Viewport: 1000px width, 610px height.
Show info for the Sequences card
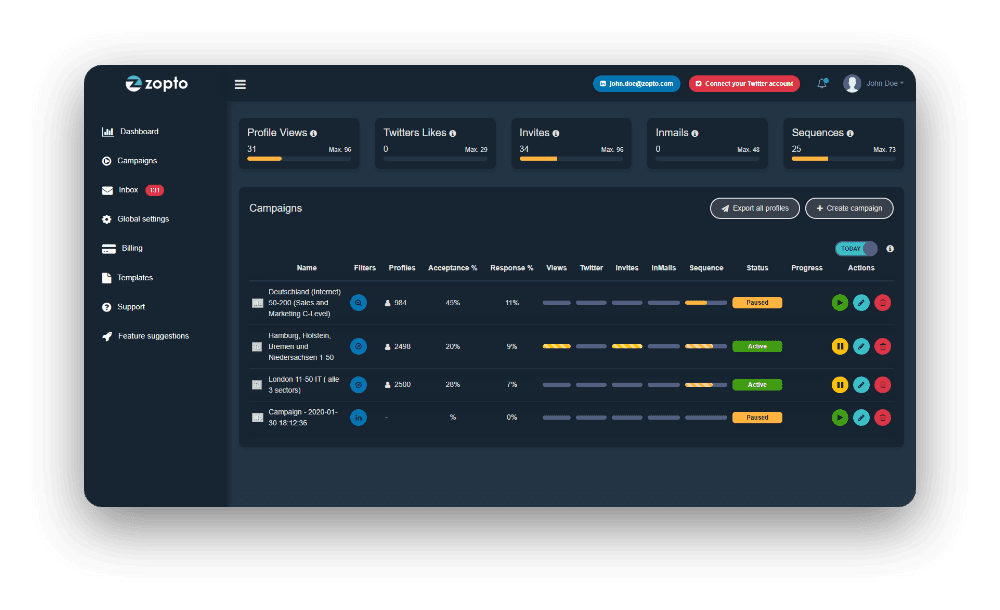point(849,133)
